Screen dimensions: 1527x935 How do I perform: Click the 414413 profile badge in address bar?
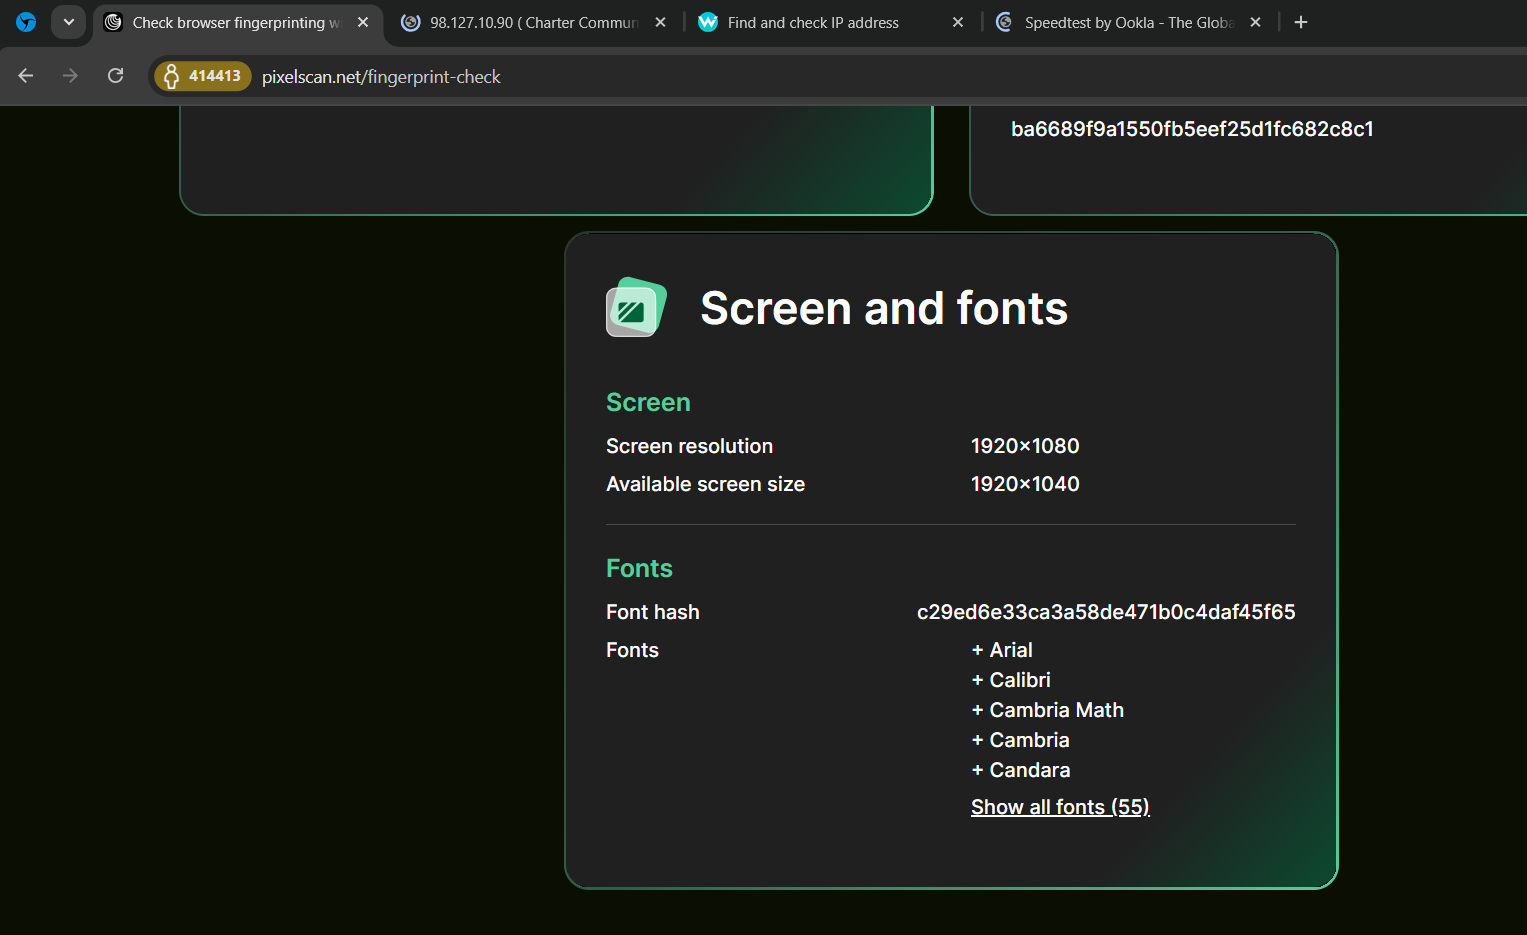tap(202, 76)
